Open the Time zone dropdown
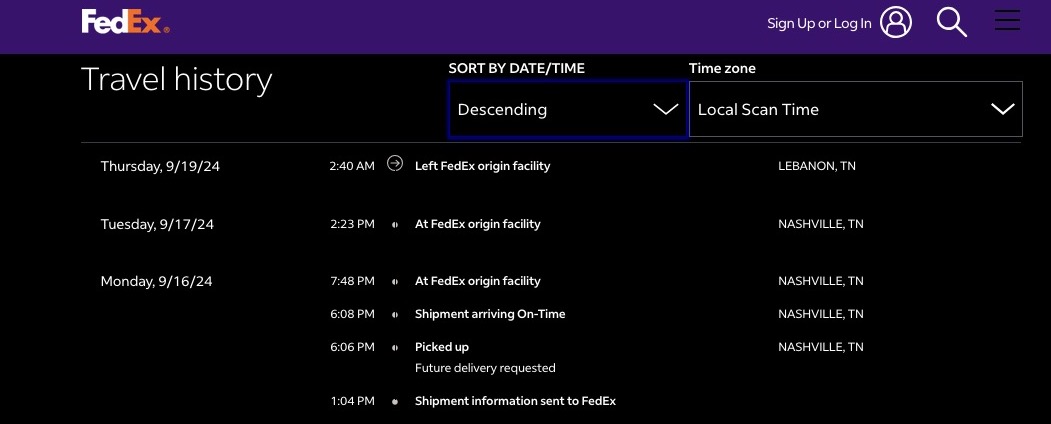Image resolution: width=1051 pixels, height=424 pixels. pos(855,109)
